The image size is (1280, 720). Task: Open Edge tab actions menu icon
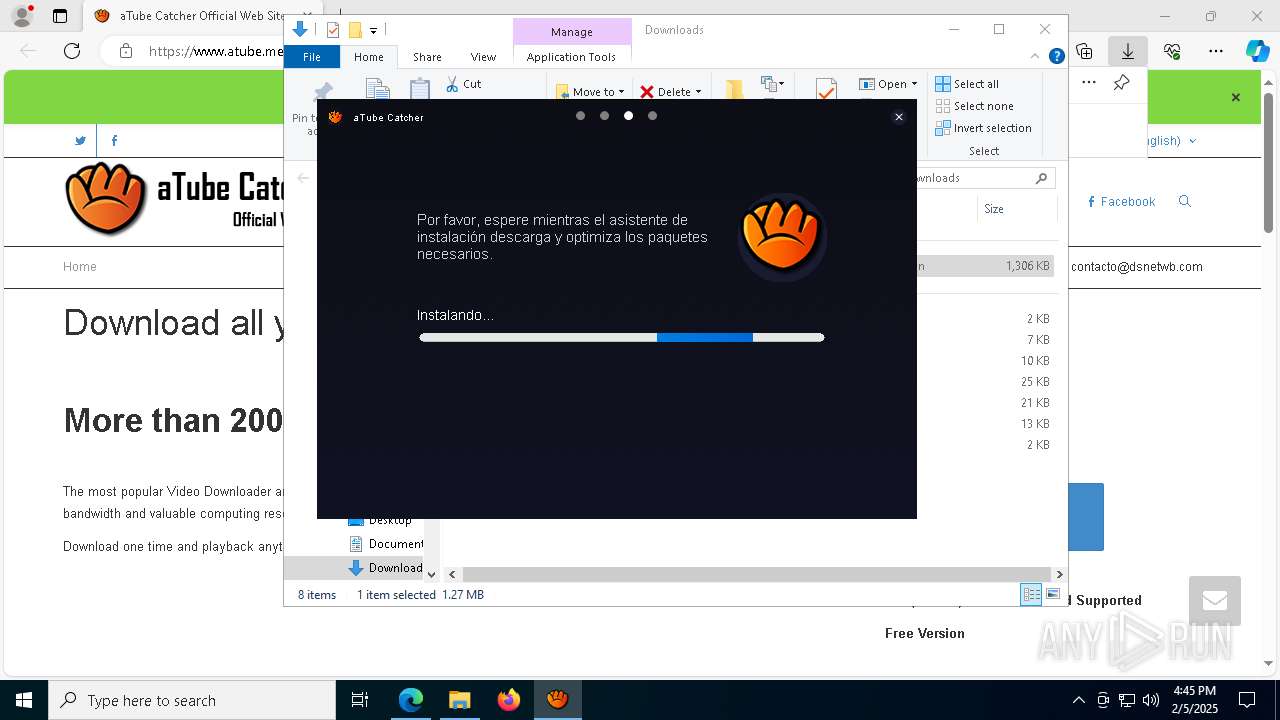[60, 16]
